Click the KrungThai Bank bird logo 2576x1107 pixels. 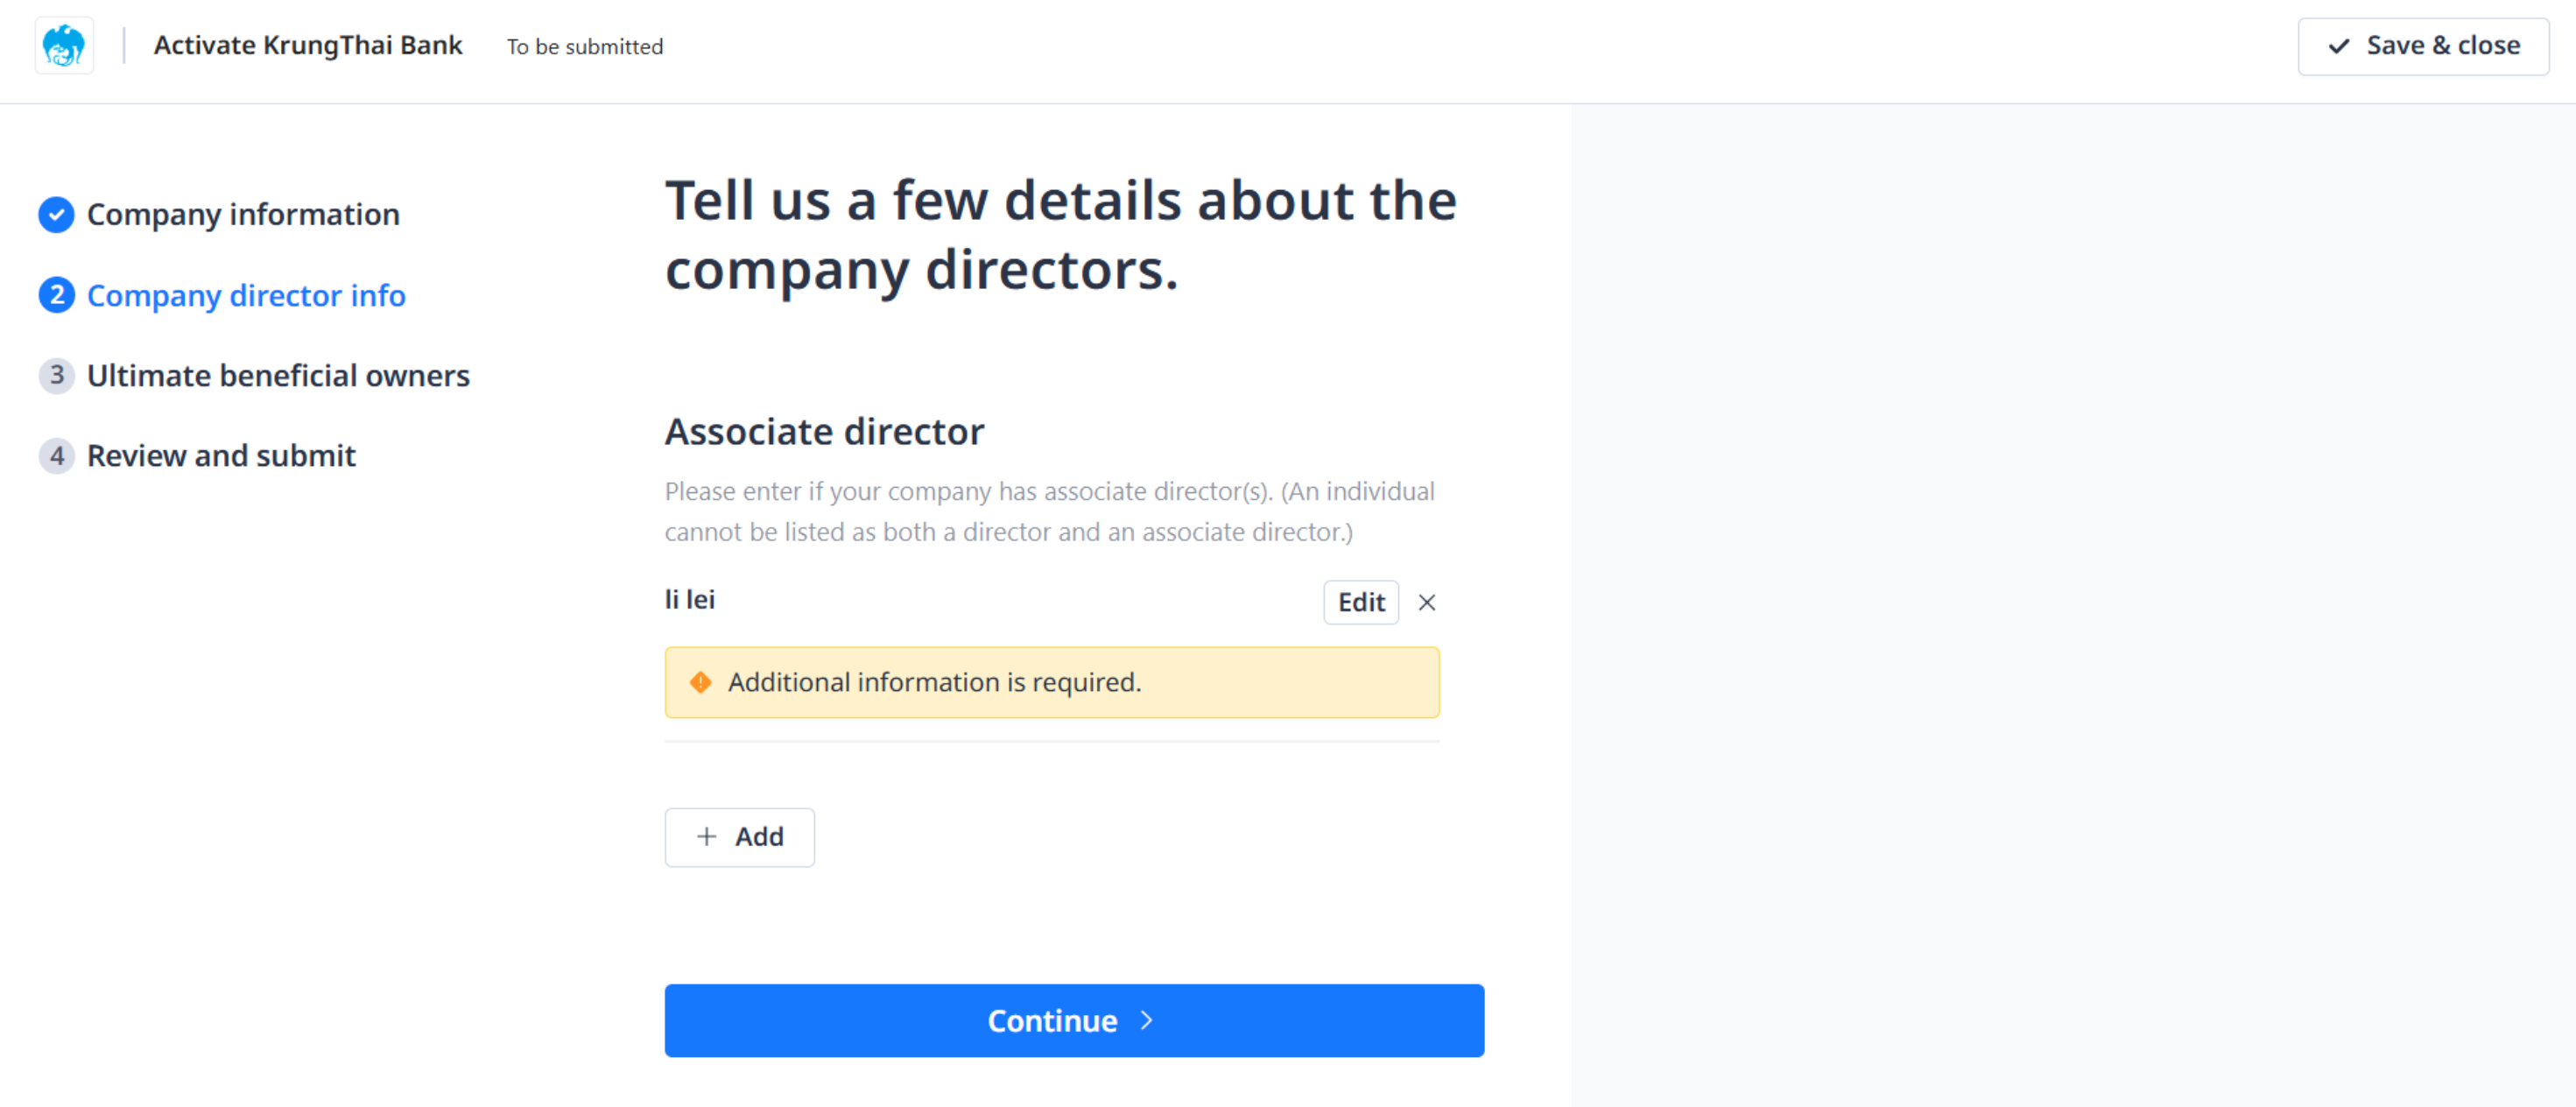(64, 46)
